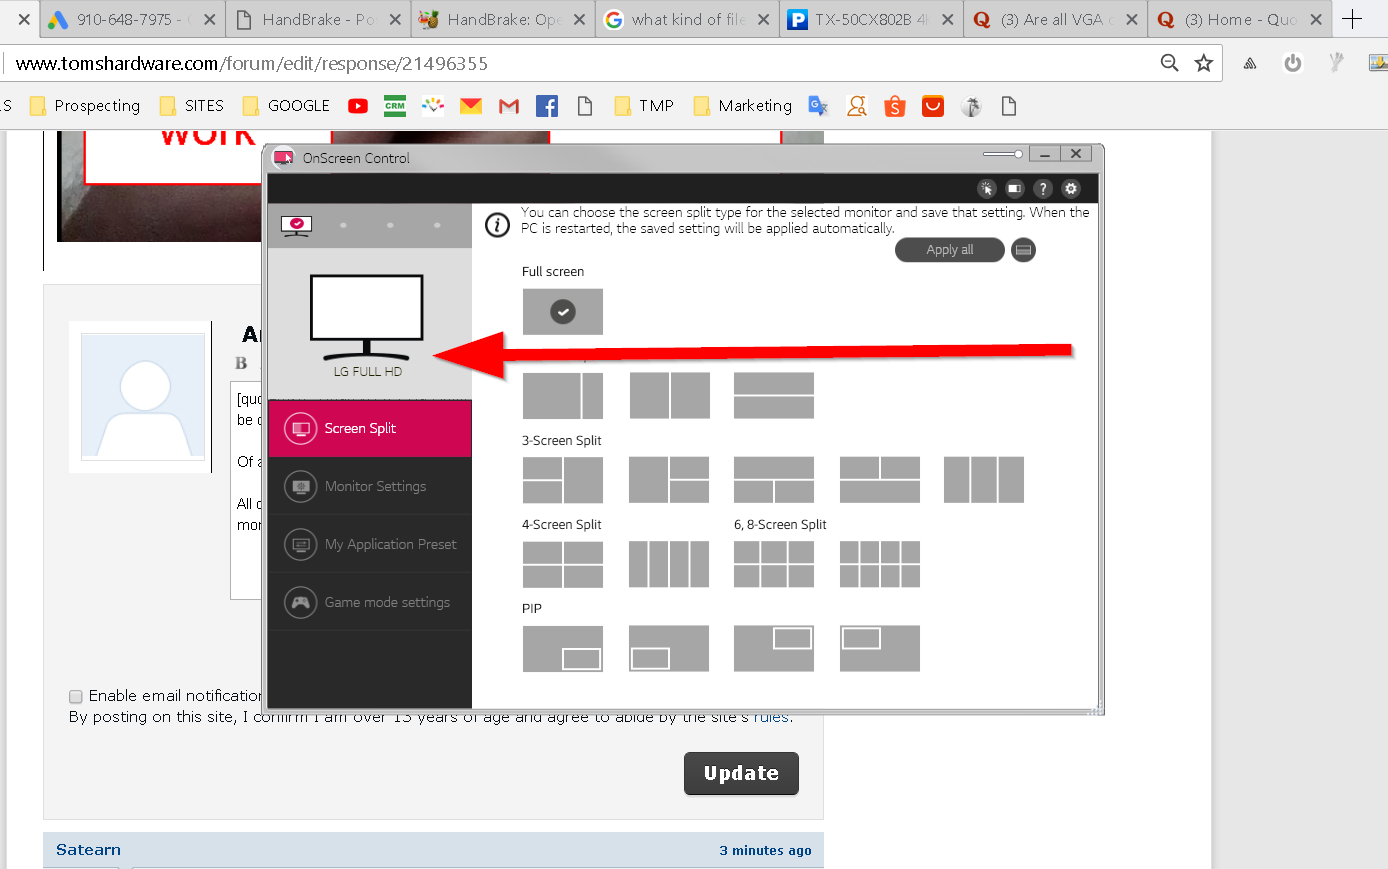Screen dimensions: 1388x869
Task: Open Game mode settings menu item
Action: (370, 602)
